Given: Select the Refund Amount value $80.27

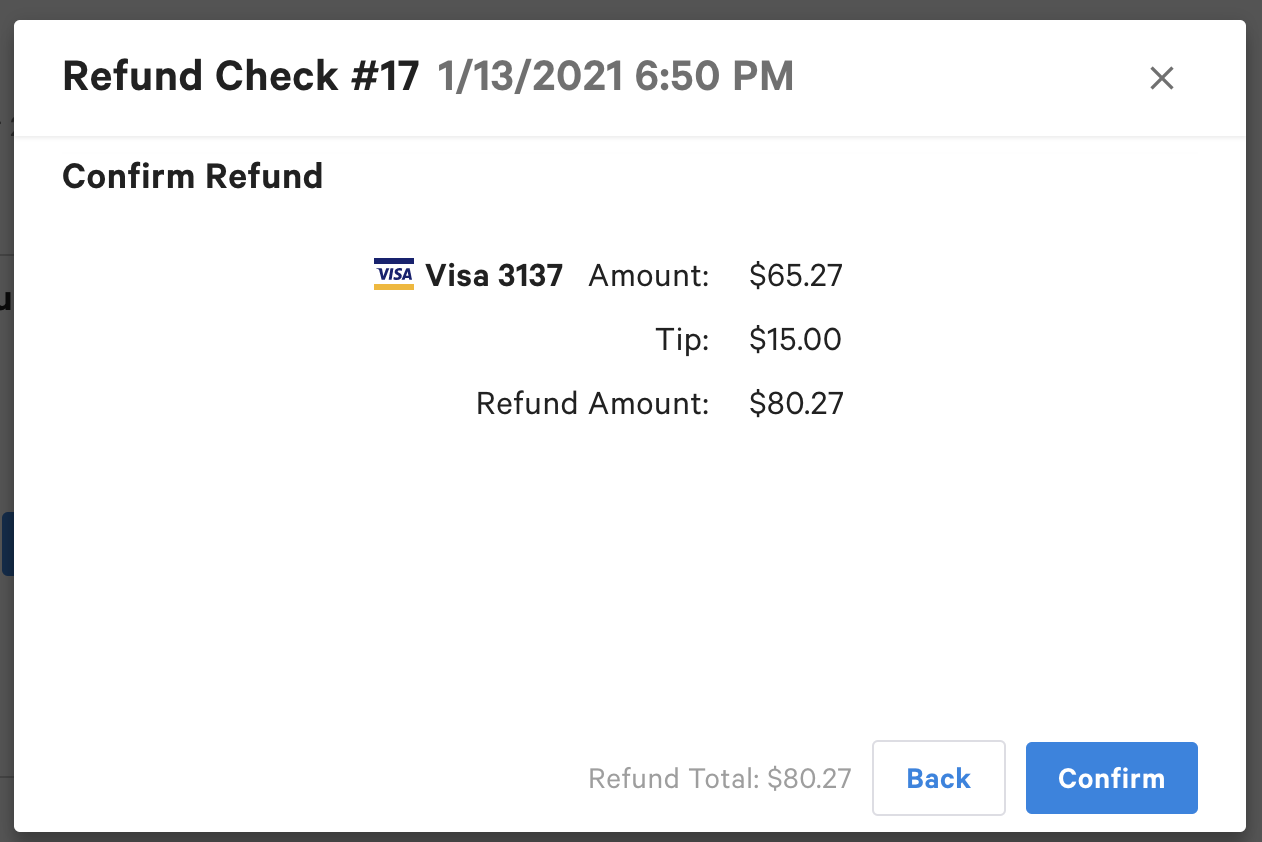Looking at the screenshot, I should (796, 403).
